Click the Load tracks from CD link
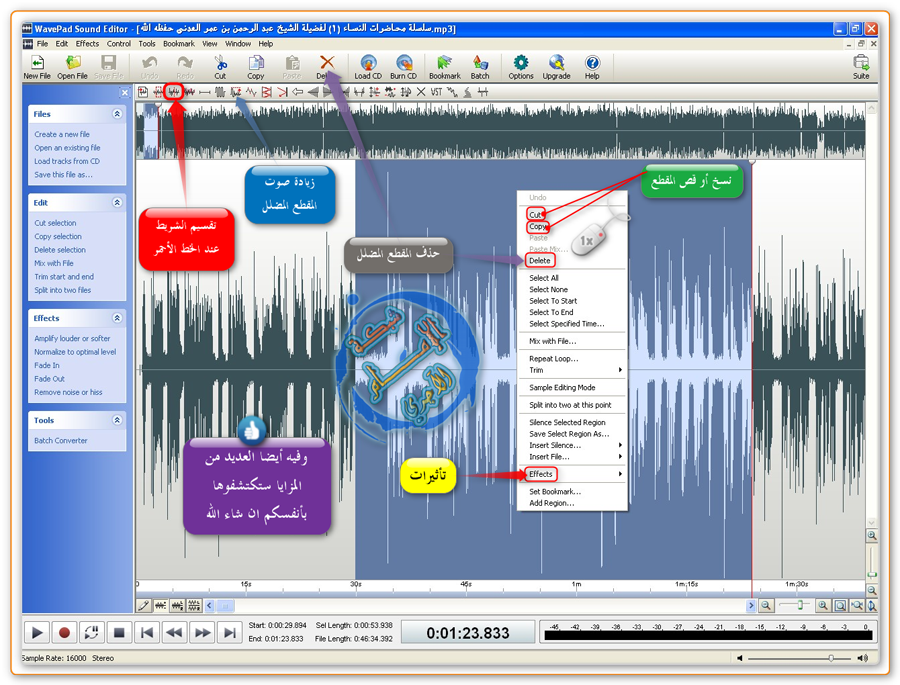The height and width of the screenshot is (685, 900). [x=67, y=161]
